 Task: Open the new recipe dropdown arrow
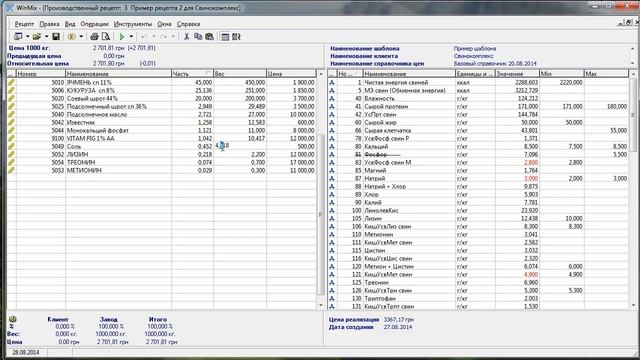pos(27,37)
